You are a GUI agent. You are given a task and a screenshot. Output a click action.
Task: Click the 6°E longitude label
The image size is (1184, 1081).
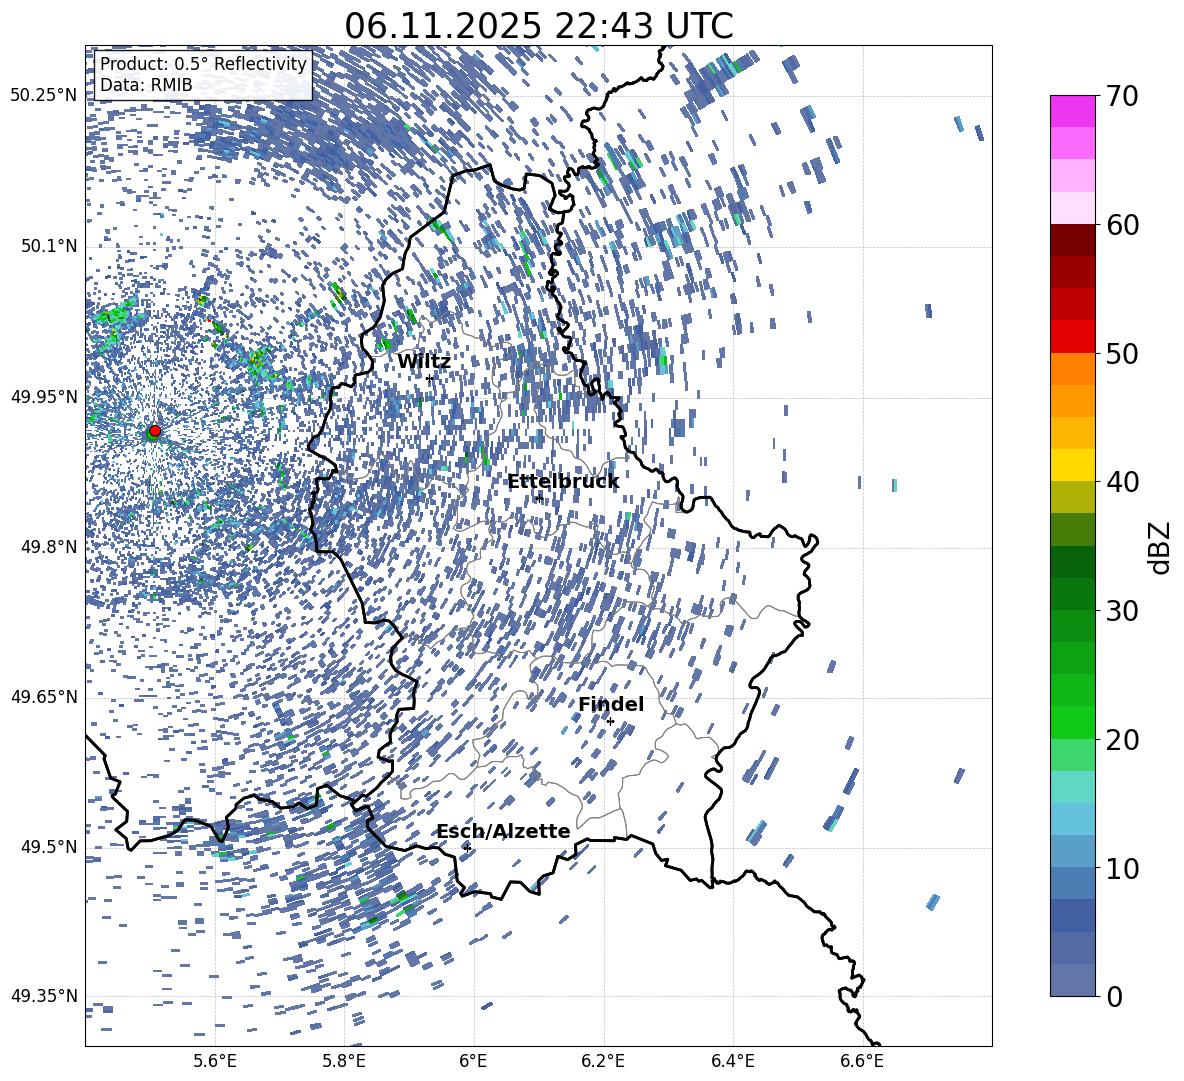tap(473, 1062)
